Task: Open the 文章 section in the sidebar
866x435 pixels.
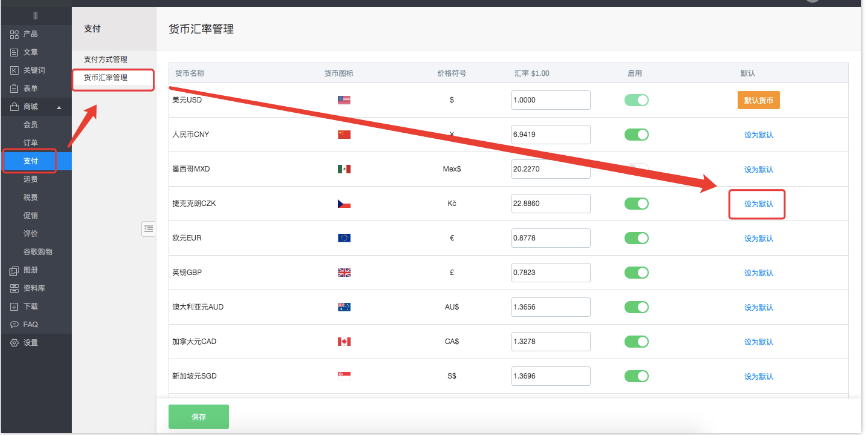Action: click(30, 52)
